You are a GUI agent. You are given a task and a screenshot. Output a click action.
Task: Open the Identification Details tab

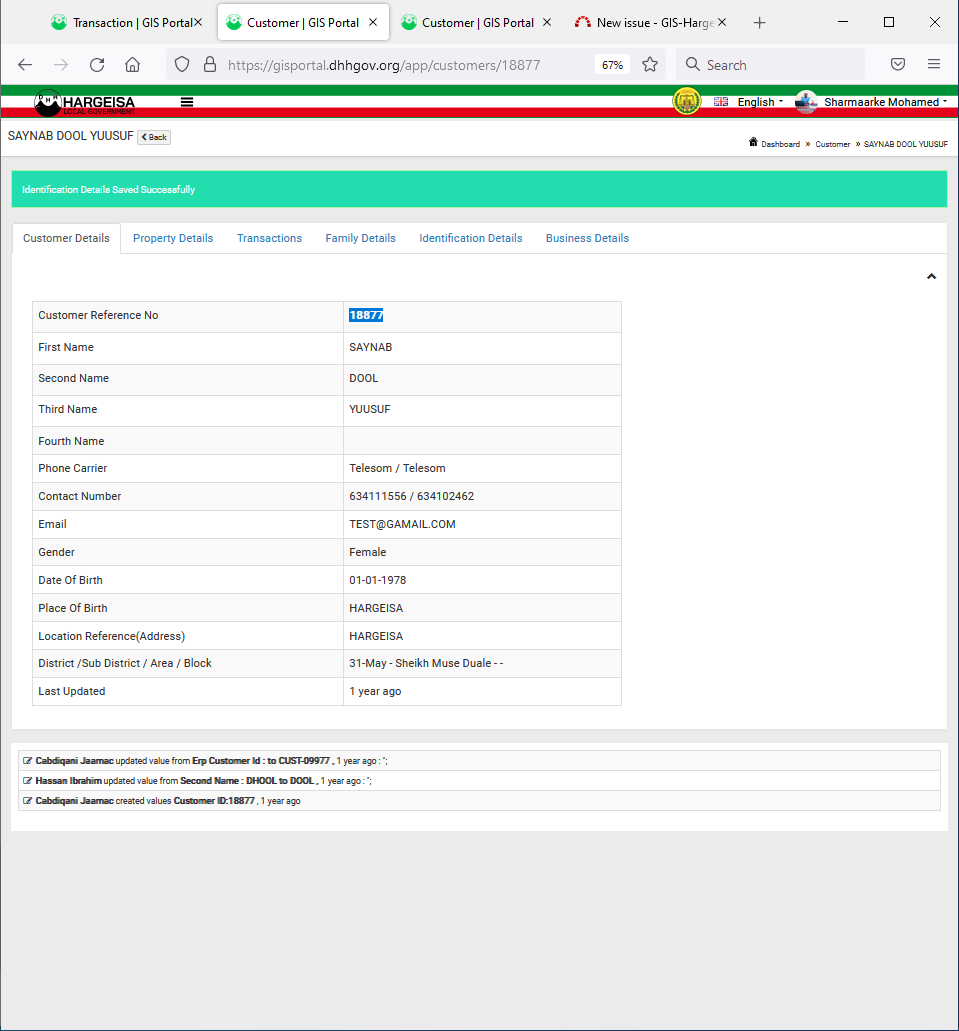coord(471,238)
